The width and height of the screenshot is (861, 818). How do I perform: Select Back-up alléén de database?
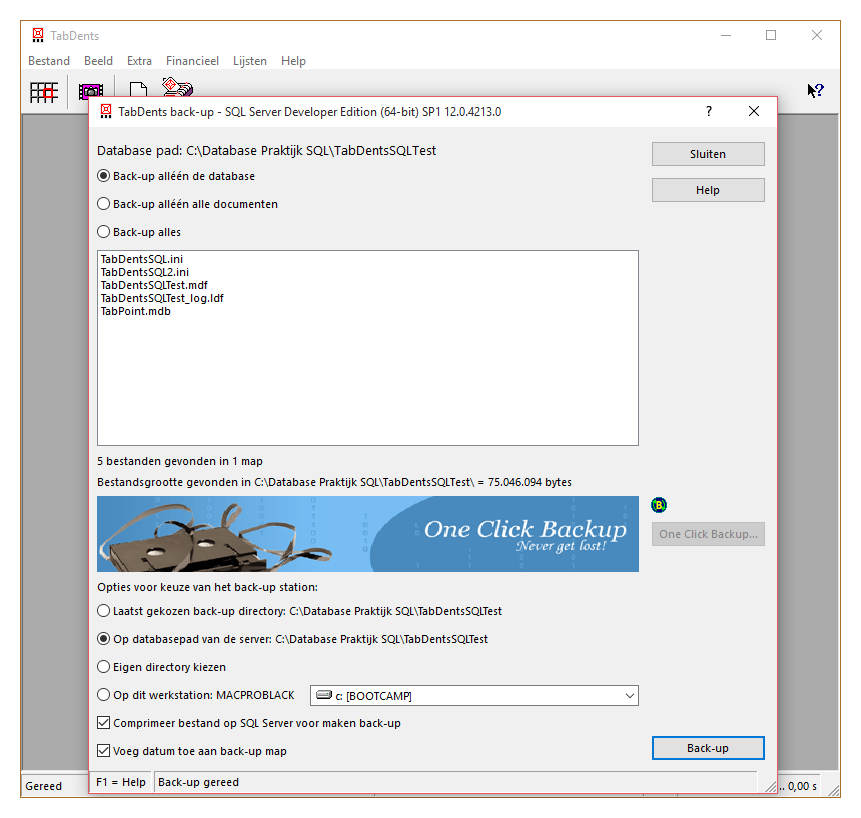point(176,176)
